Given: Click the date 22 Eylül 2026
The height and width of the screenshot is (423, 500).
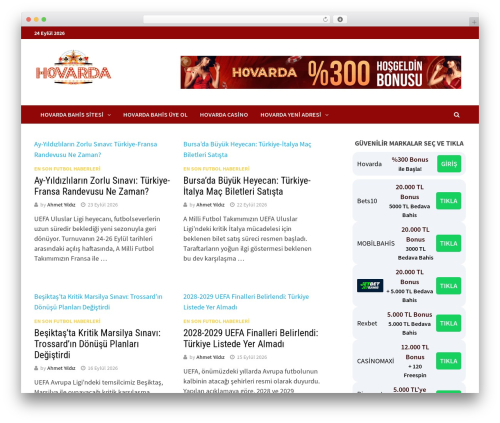Looking at the screenshot, I should tap(252, 205).
